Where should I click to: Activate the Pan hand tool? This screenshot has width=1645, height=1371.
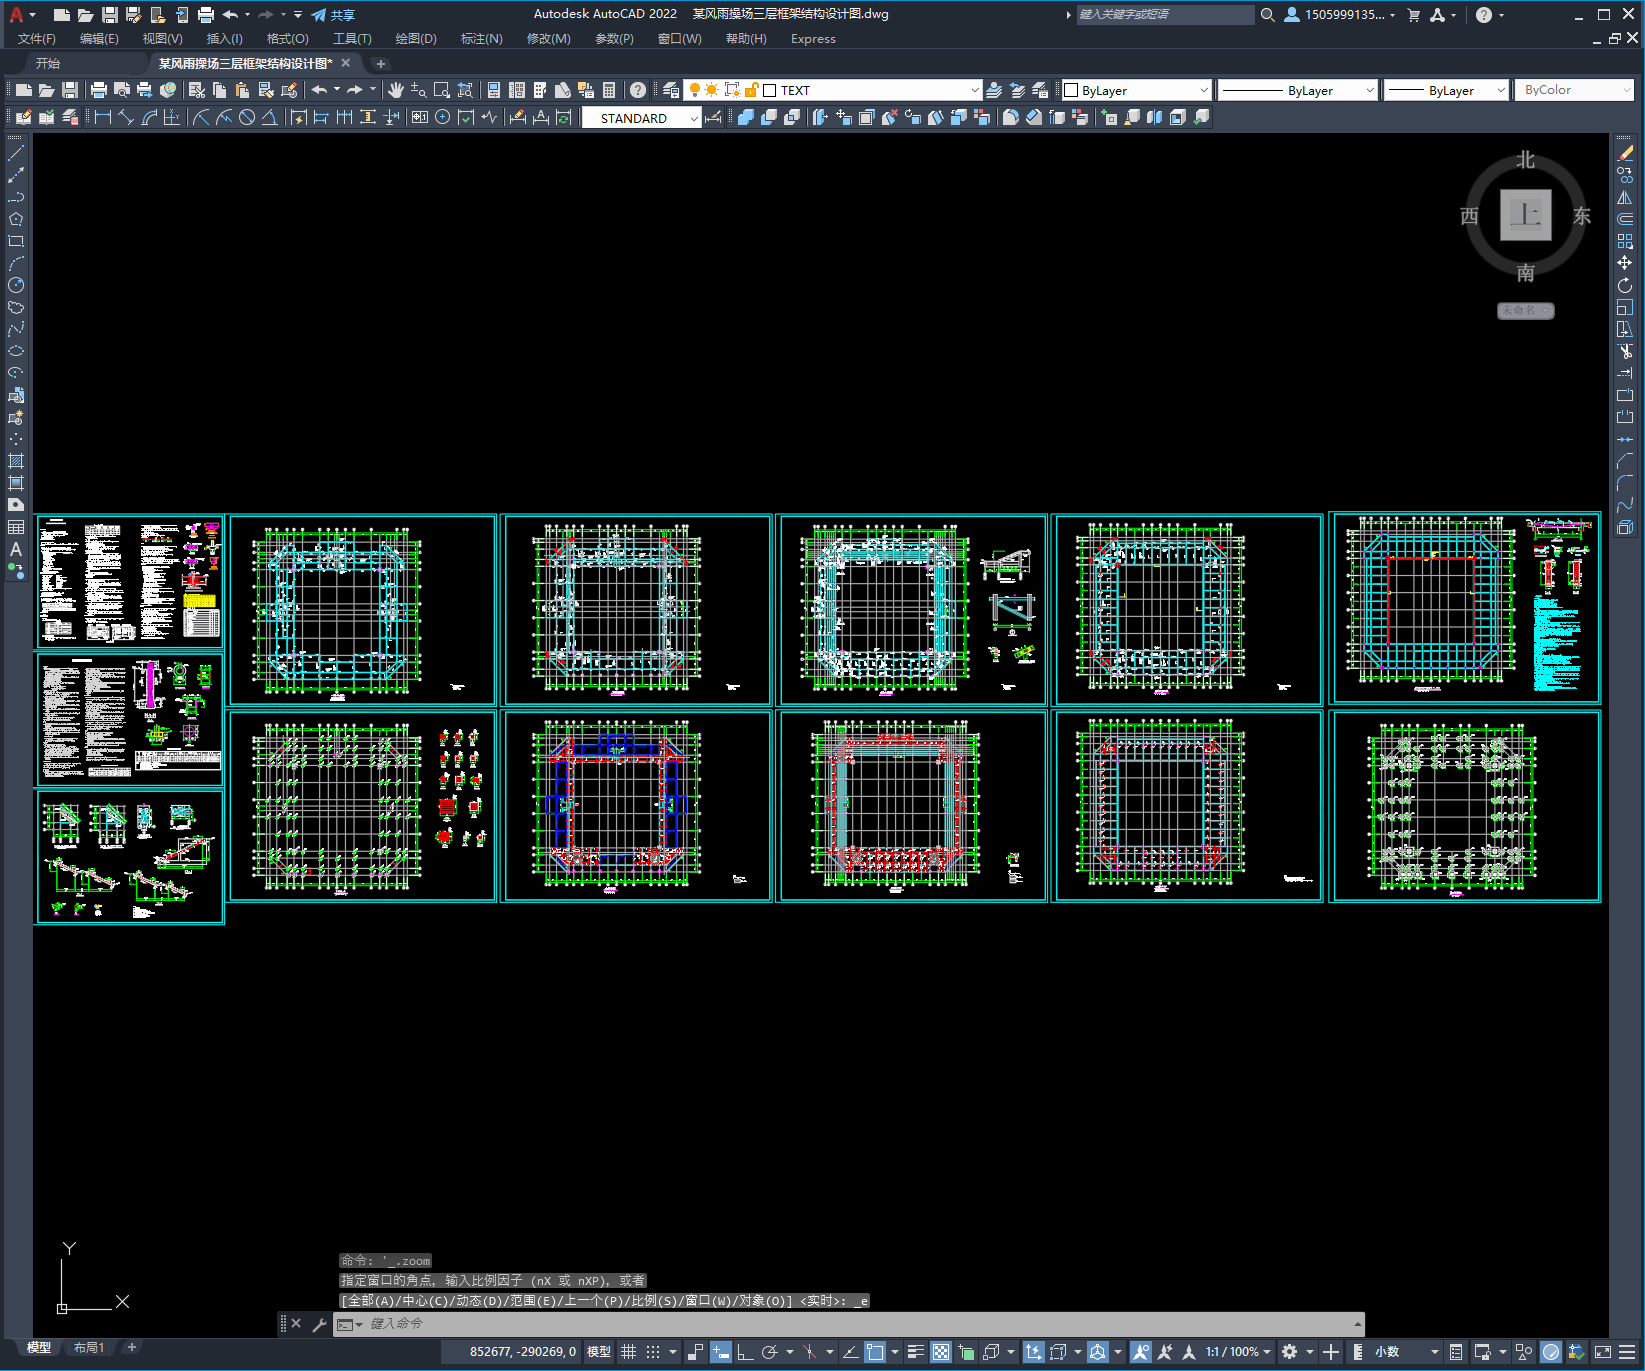click(396, 90)
